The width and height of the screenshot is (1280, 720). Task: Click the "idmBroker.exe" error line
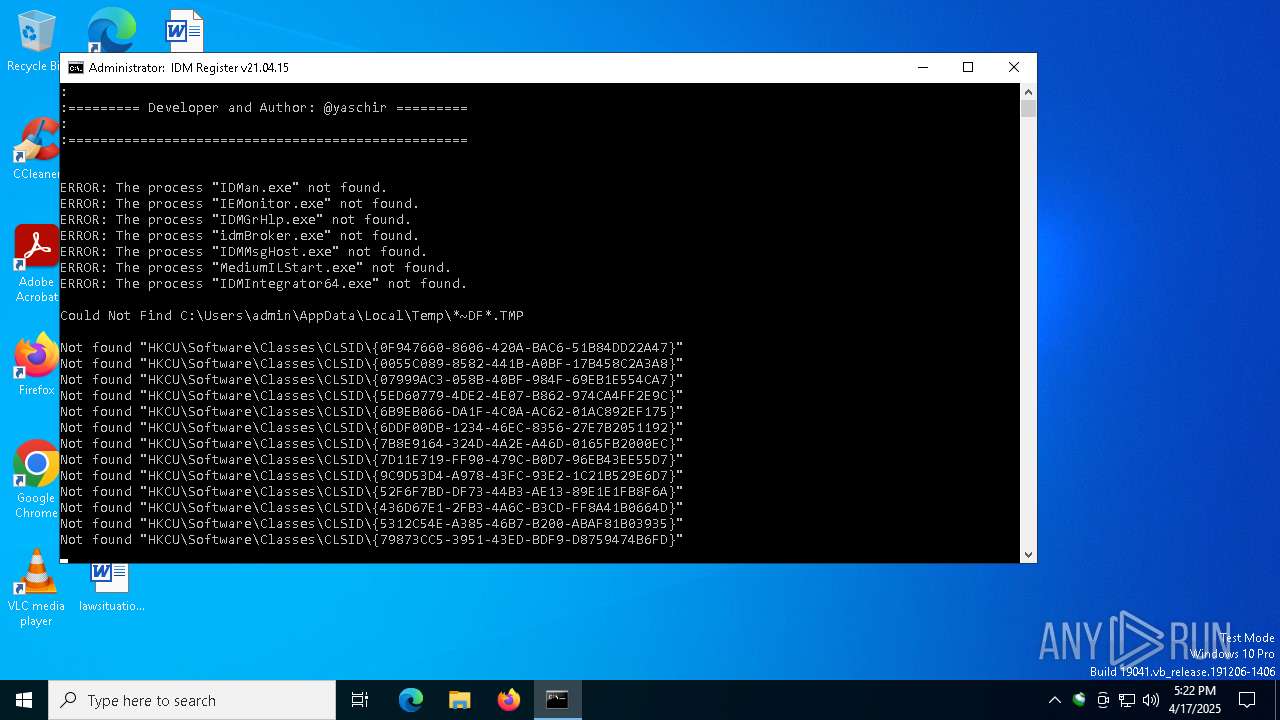(x=240, y=236)
